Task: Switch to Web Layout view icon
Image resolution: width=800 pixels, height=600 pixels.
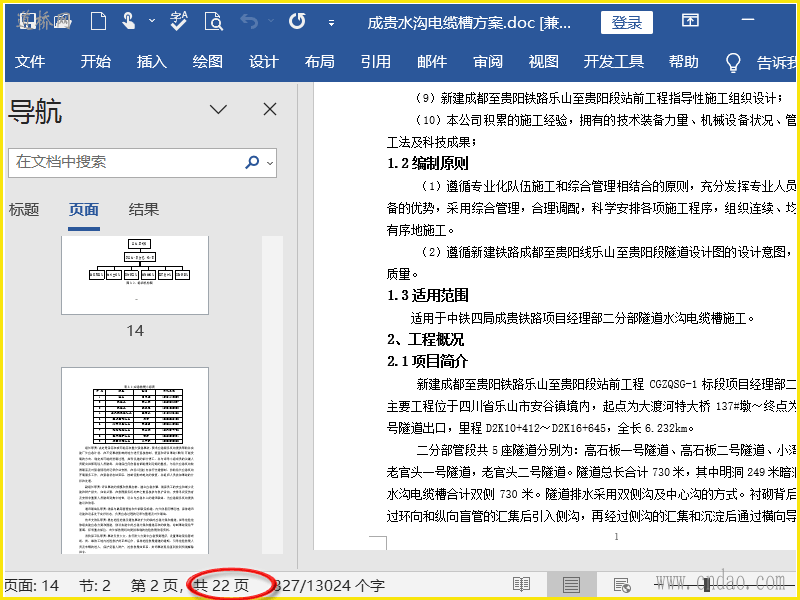Action: pyautogui.click(x=622, y=585)
